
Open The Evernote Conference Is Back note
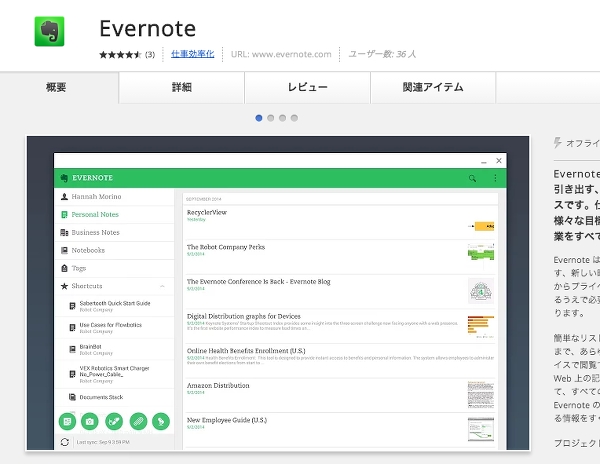coord(340,291)
